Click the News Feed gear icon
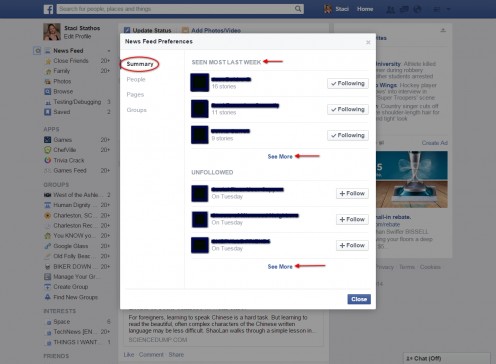 tap(37, 51)
